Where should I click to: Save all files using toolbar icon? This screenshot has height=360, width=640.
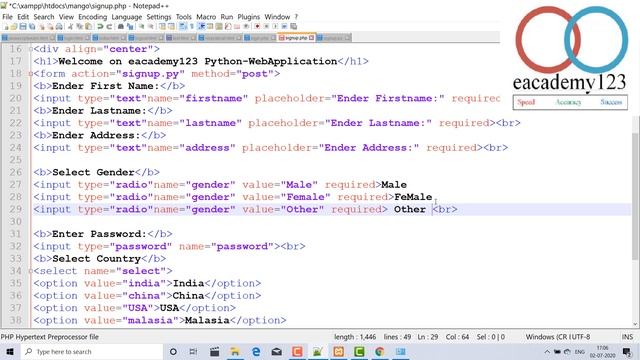pos(32,27)
